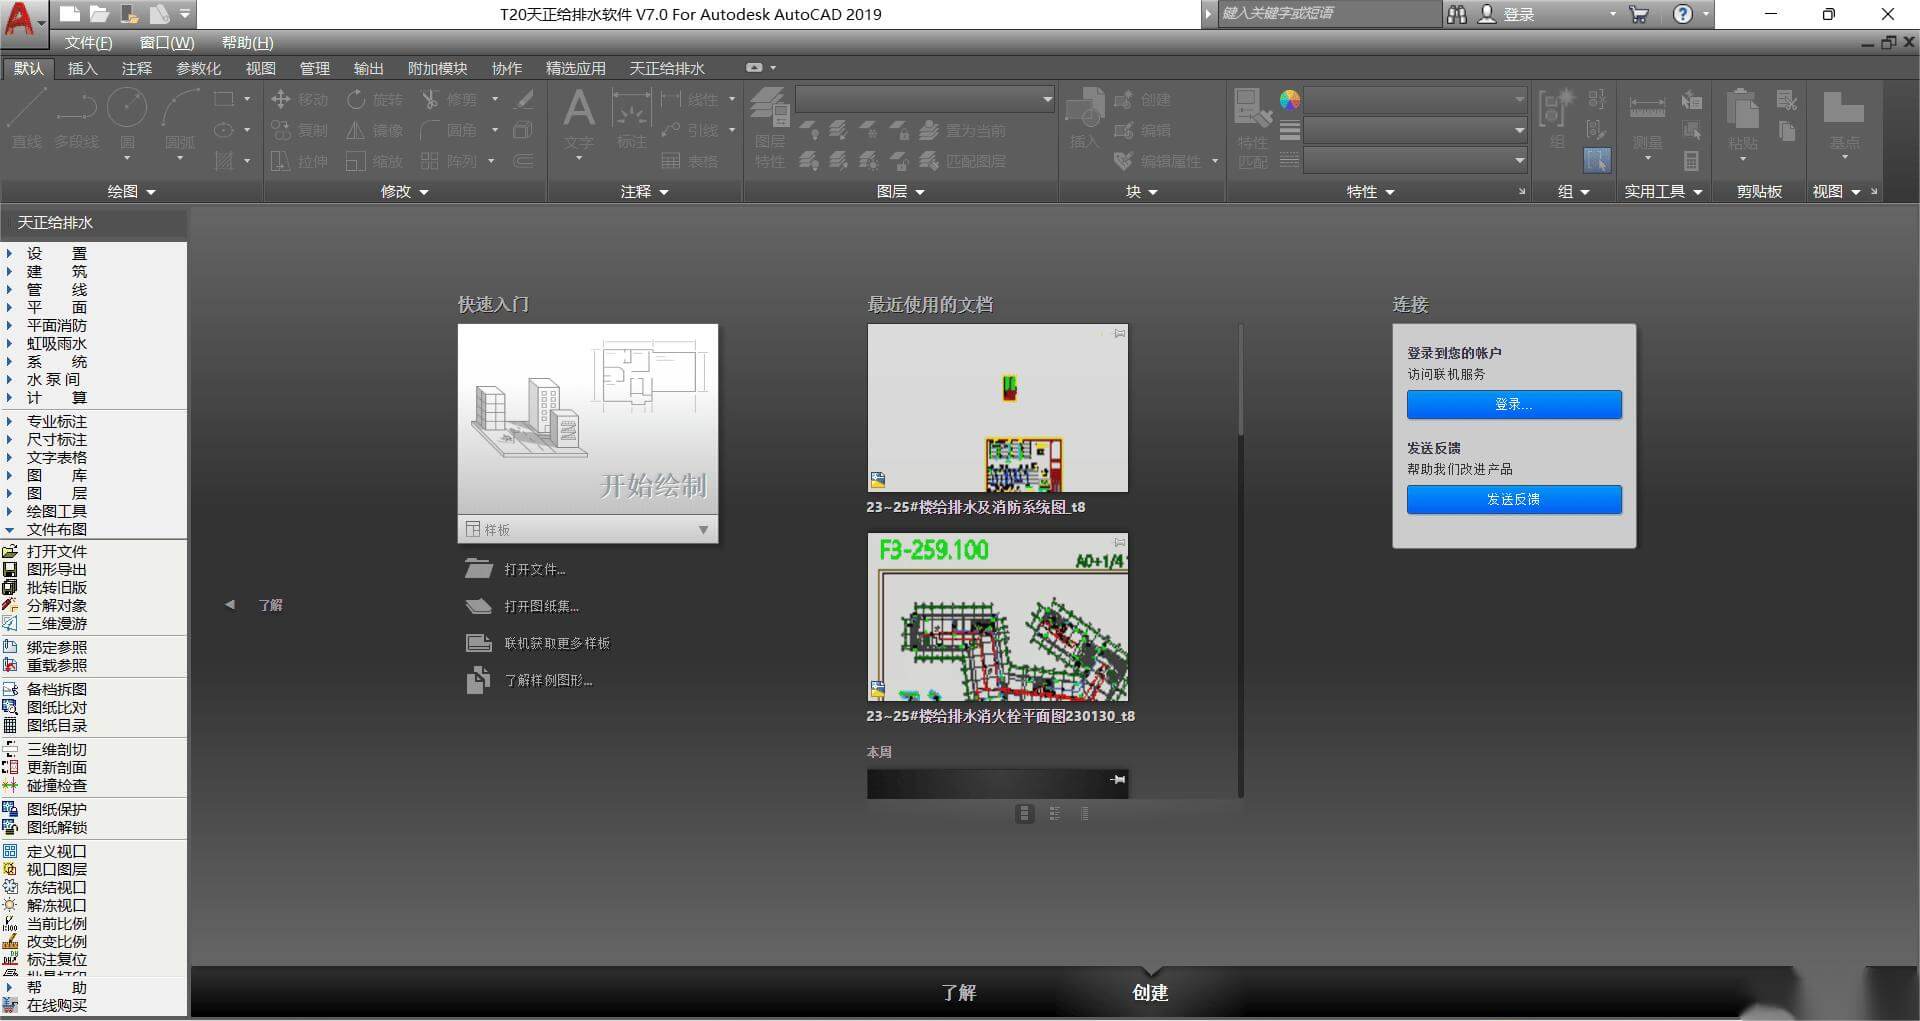Switch to the 插入 ribbon tab

point(82,68)
